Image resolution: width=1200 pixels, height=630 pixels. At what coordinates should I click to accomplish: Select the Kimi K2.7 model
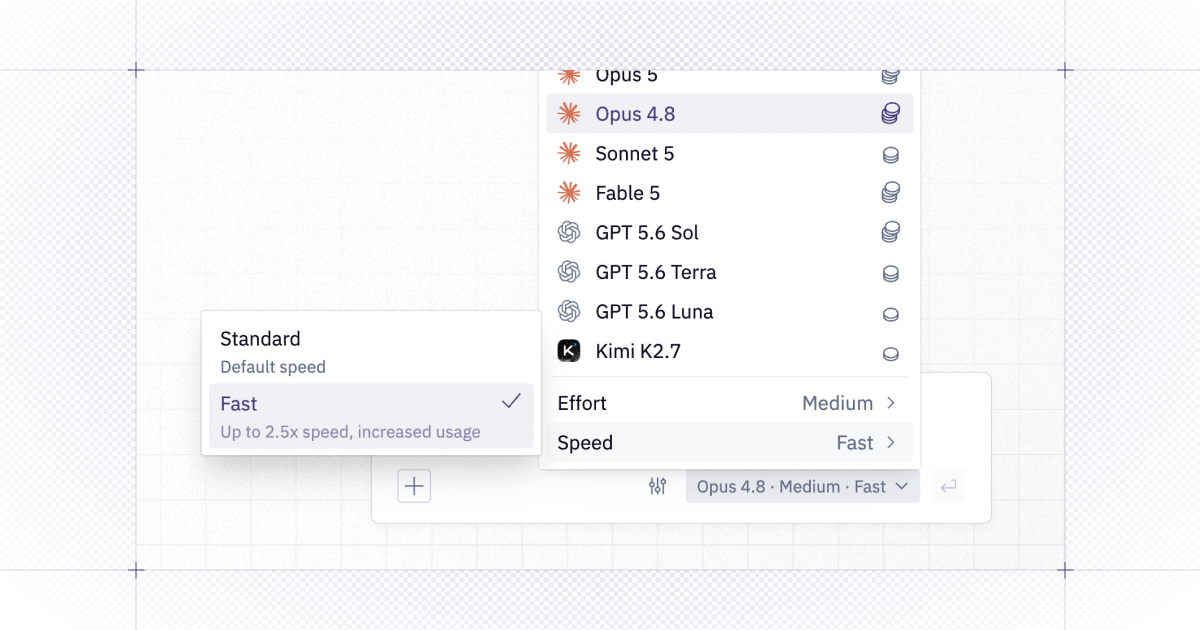pos(729,351)
